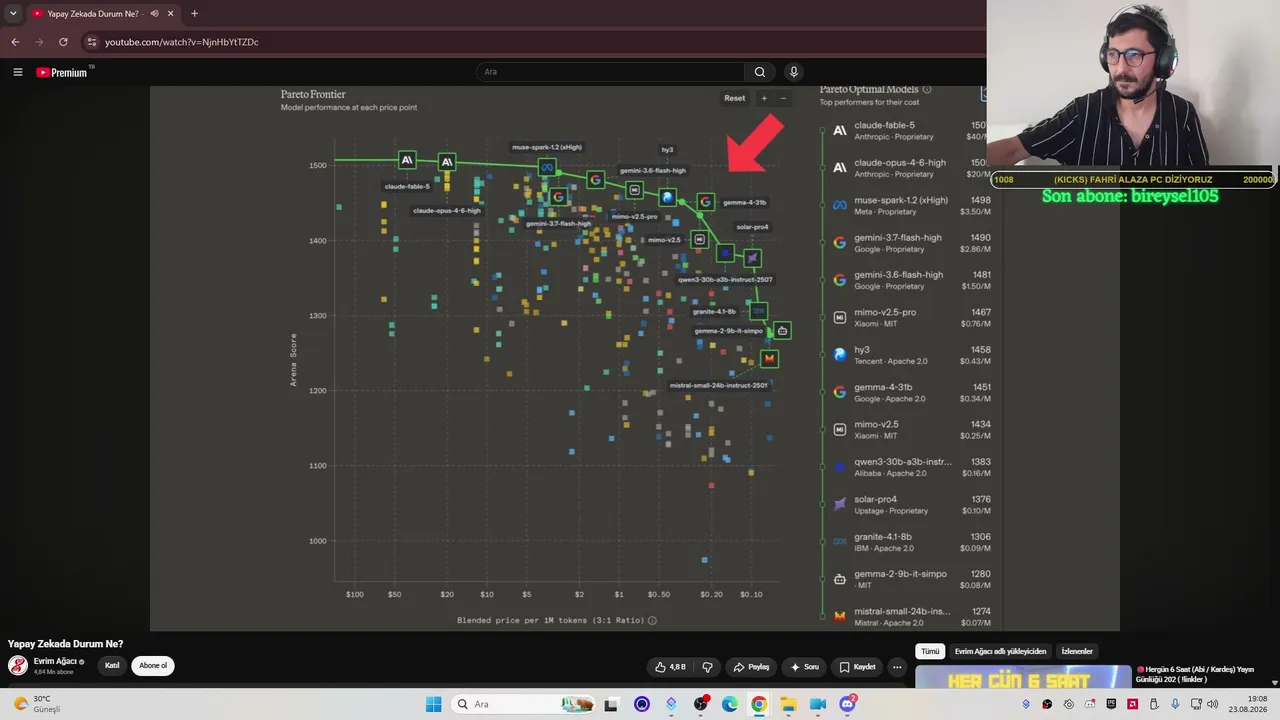Open the Evrim Ağacı channel avatar
This screenshot has width=1280, height=720.
tap(18, 666)
